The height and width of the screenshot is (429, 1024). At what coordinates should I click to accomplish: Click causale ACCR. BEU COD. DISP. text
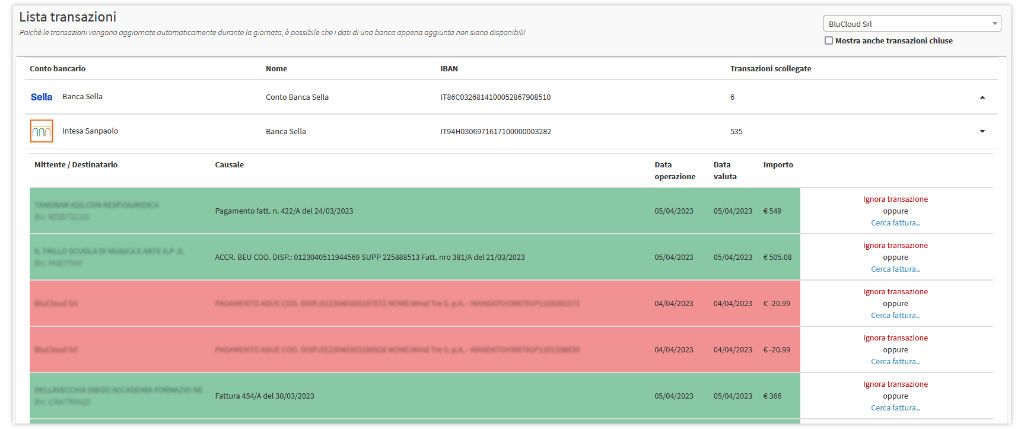point(370,257)
